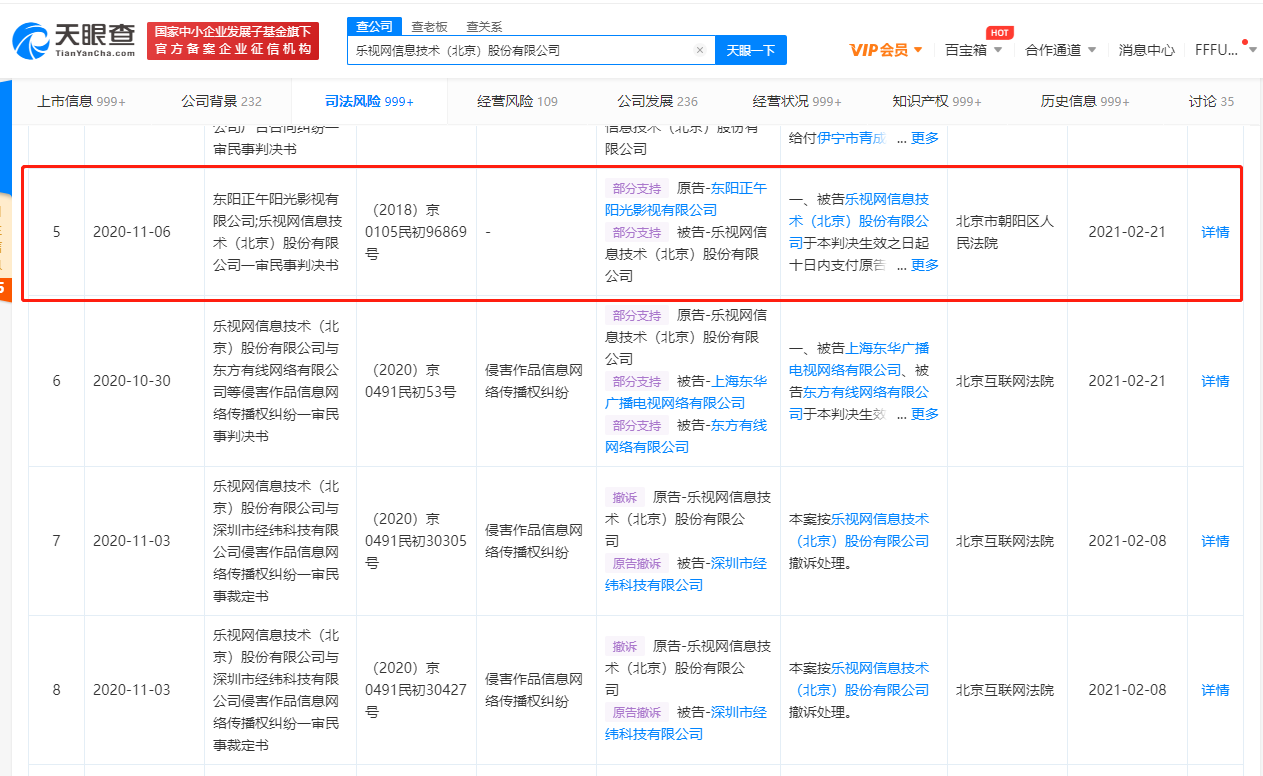Open plaintiff 东阳正午阳光影视有限公司 link
This screenshot has height=776, width=1263.
pos(686,199)
